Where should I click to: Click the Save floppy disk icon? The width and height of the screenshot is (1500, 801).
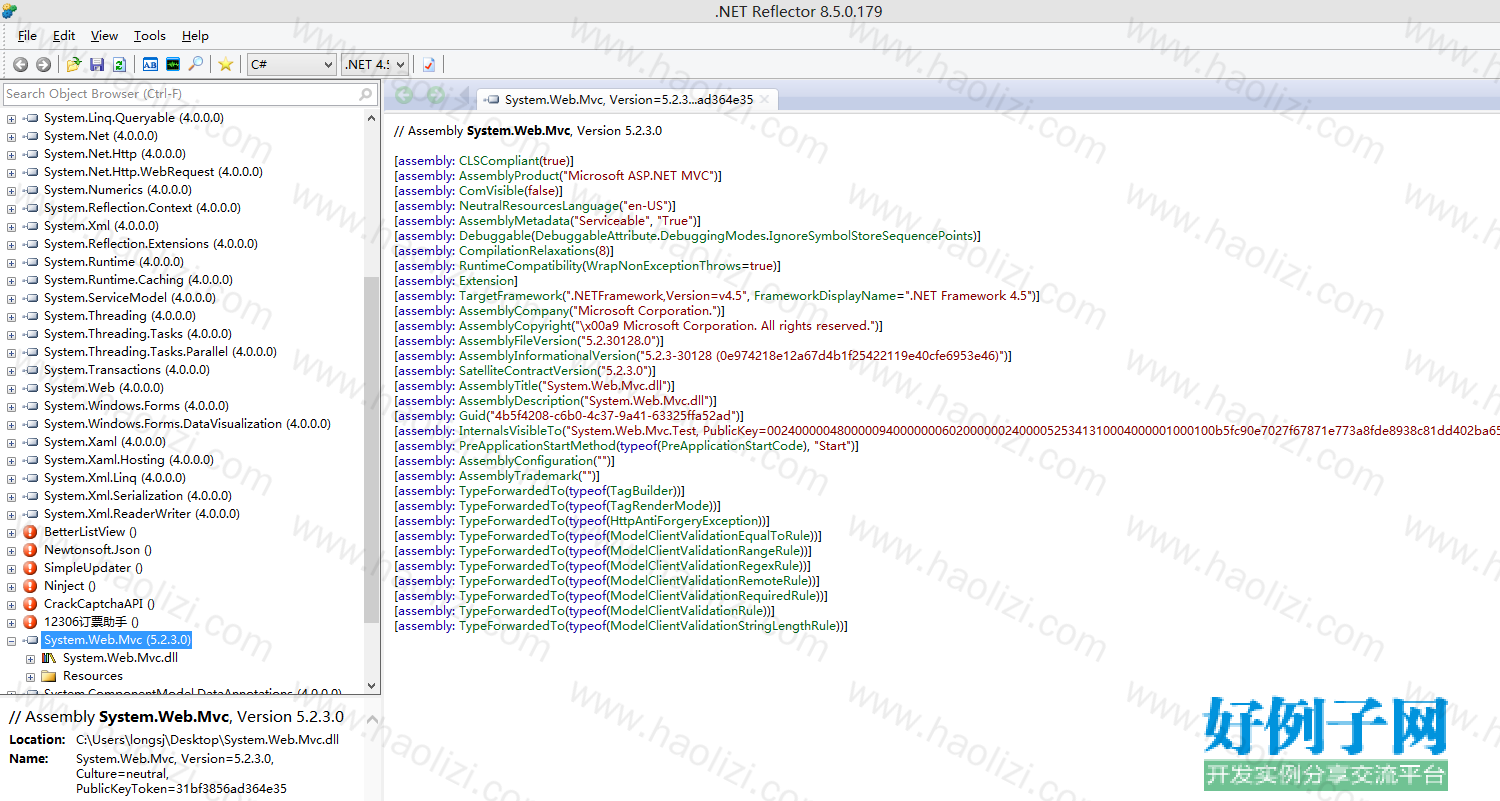tap(97, 64)
